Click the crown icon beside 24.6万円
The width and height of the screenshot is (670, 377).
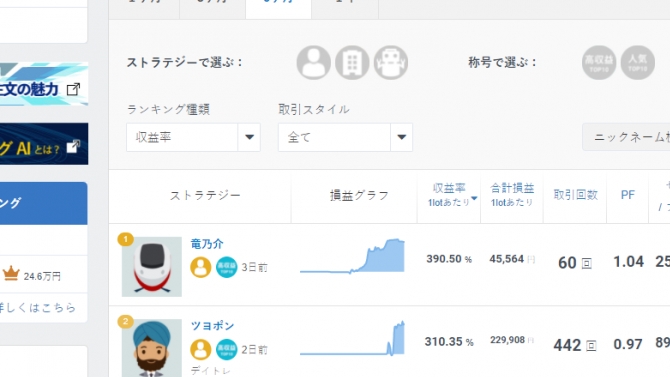11,274
